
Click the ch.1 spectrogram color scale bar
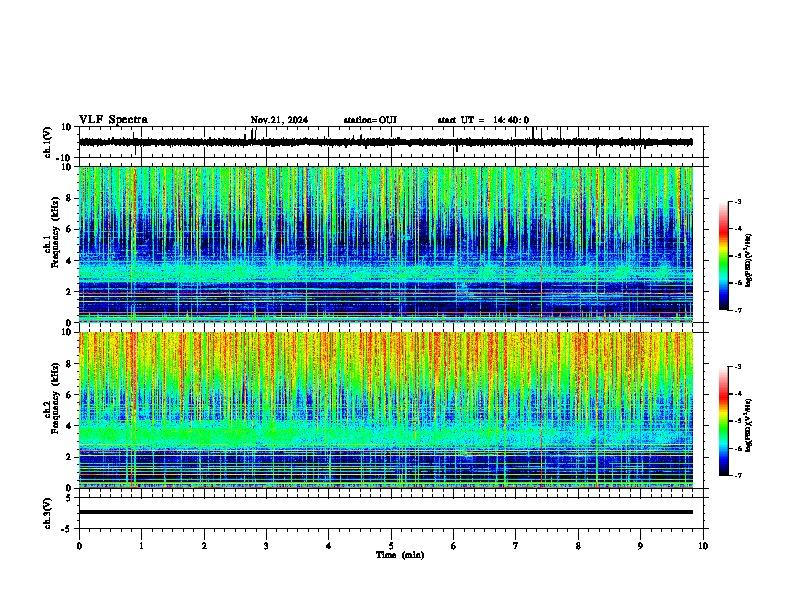point(724,256)
